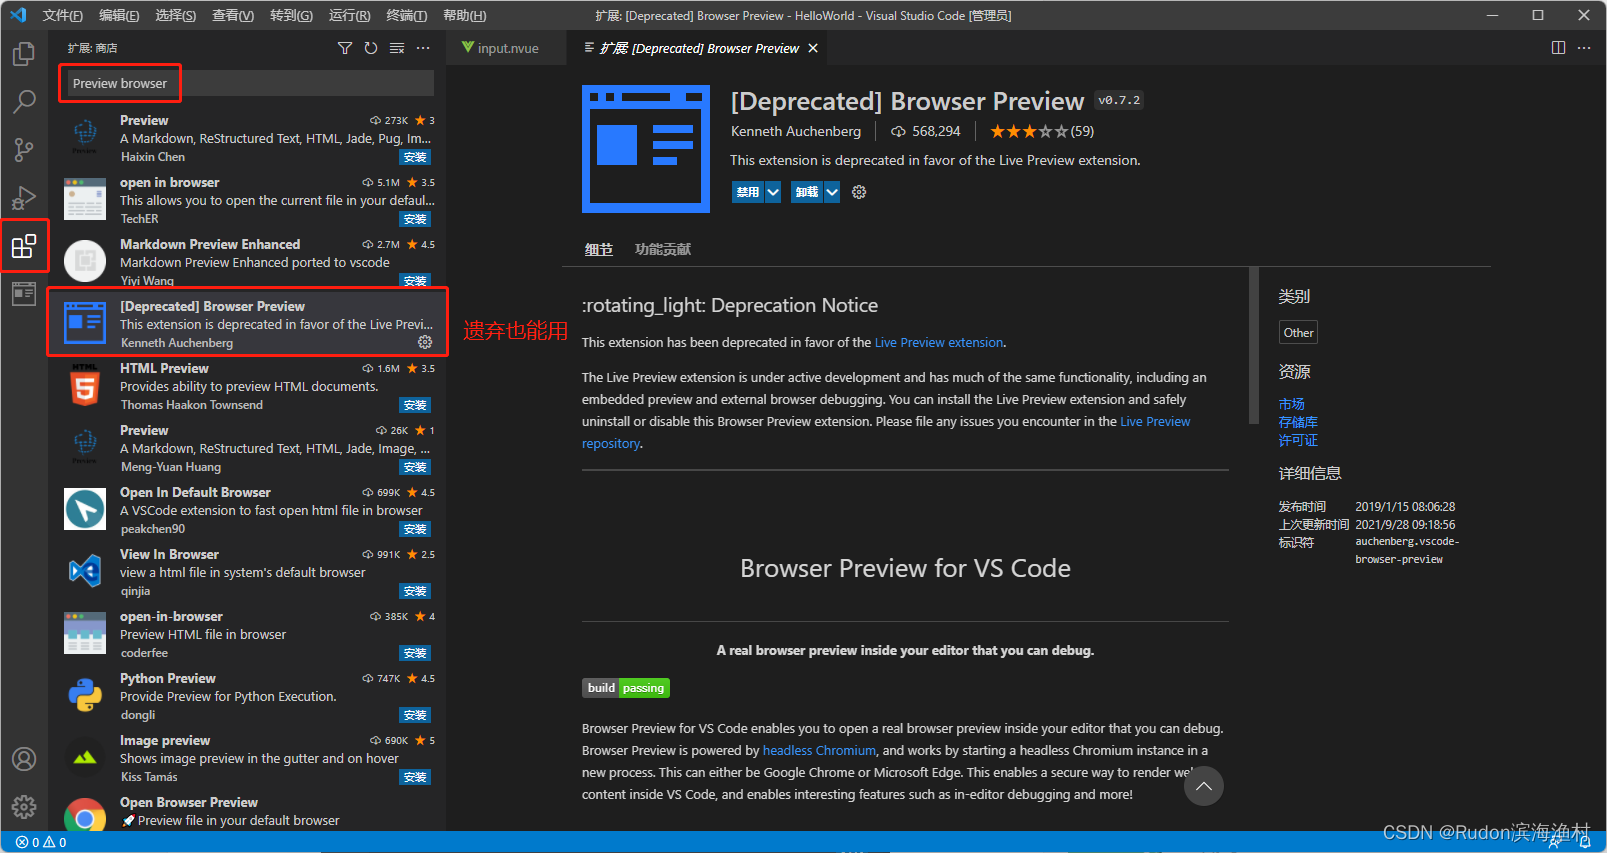Click the VS Code logo in title bar
This screenshot has width=1607, height=853.
click(x=18, y=15)
